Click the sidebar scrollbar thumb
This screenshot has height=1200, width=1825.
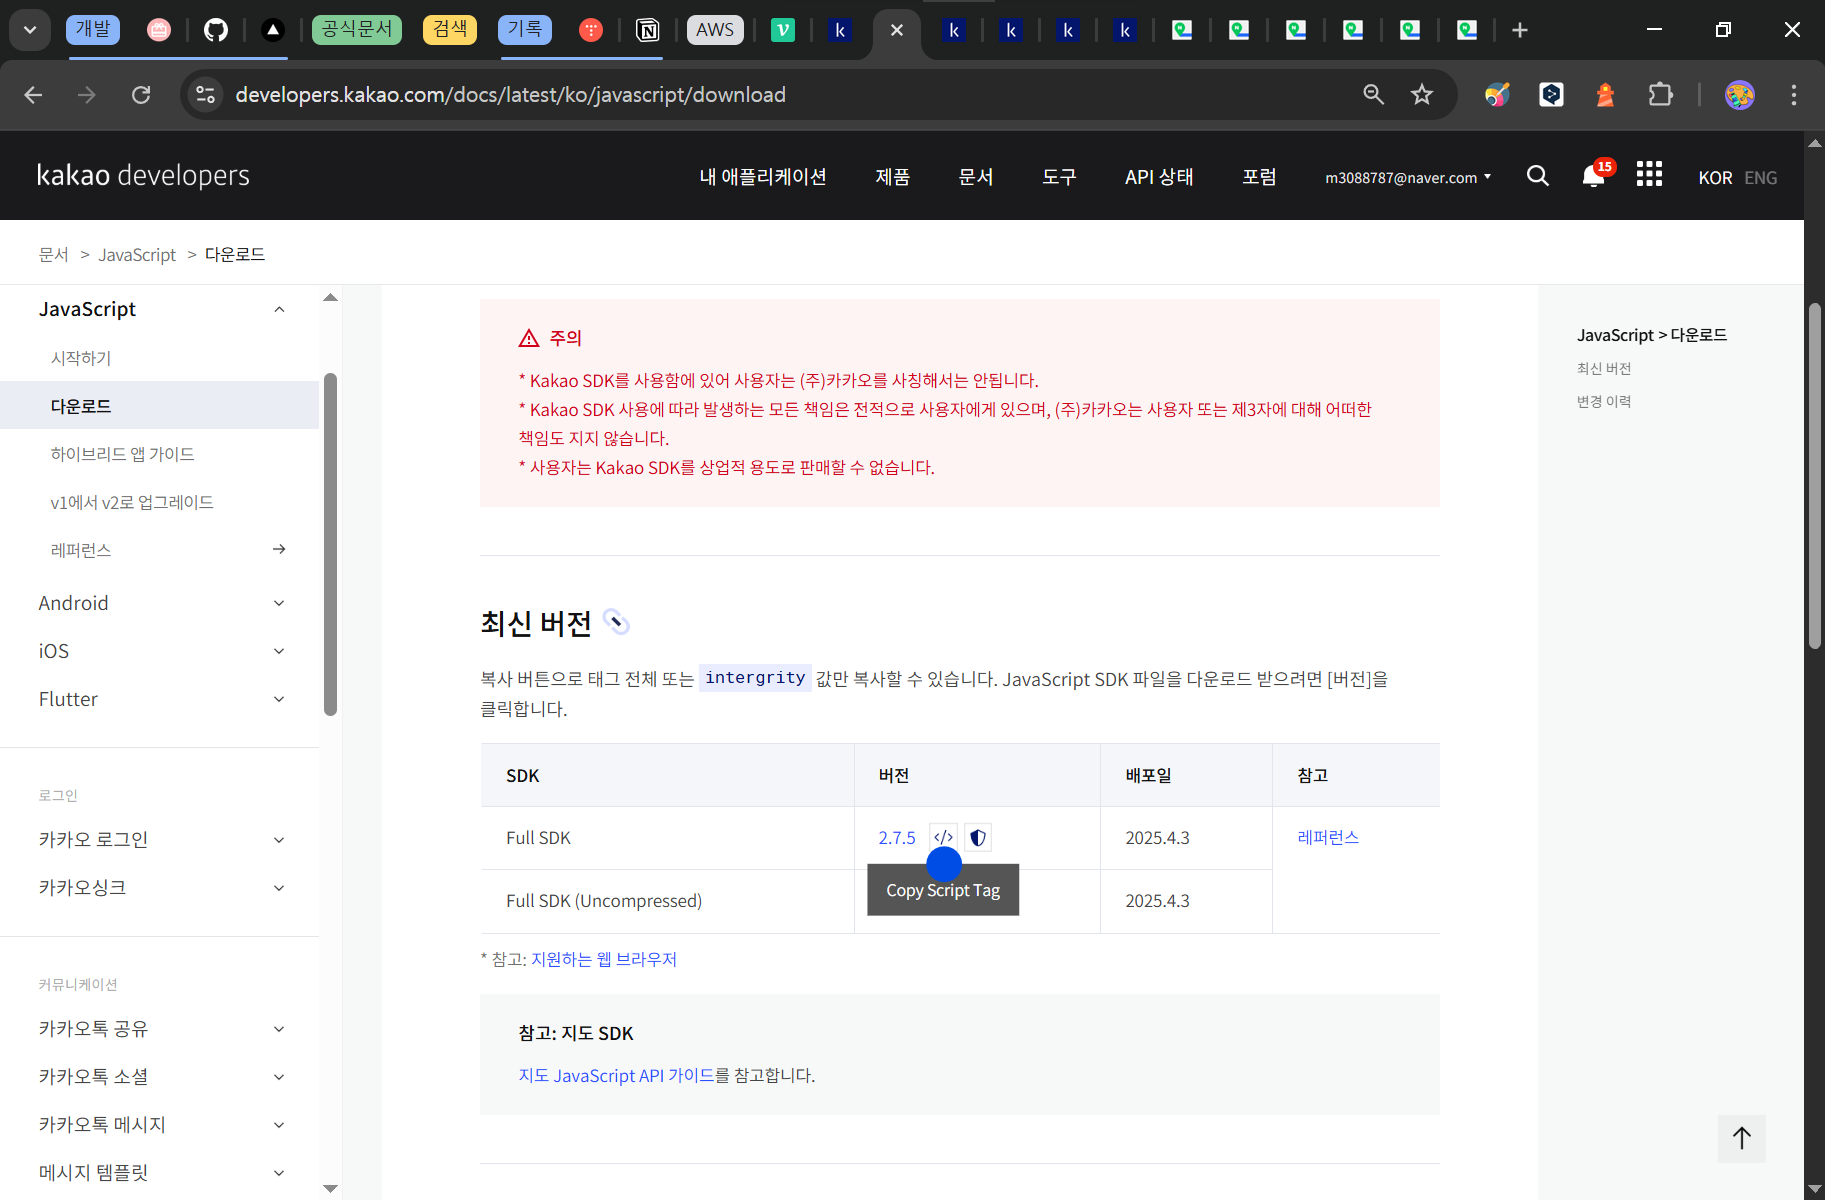click(330, 545)
